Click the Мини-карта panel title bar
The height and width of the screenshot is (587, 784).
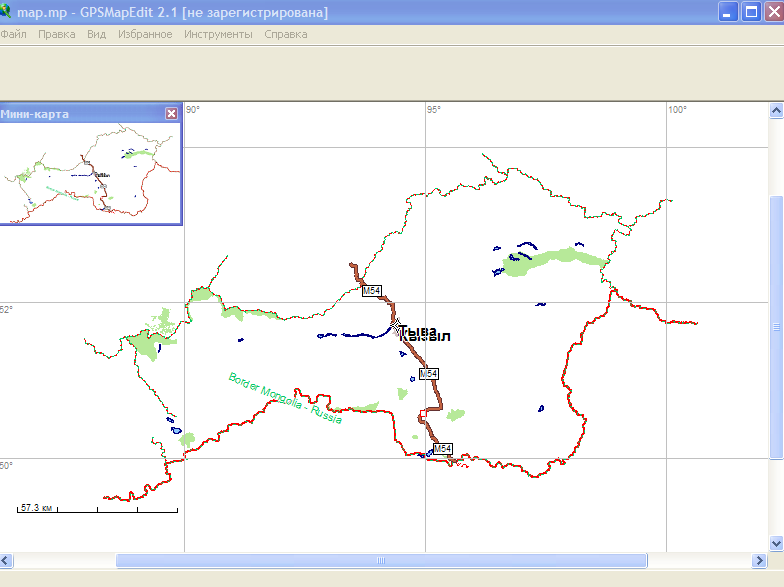[x=80, y=113]
